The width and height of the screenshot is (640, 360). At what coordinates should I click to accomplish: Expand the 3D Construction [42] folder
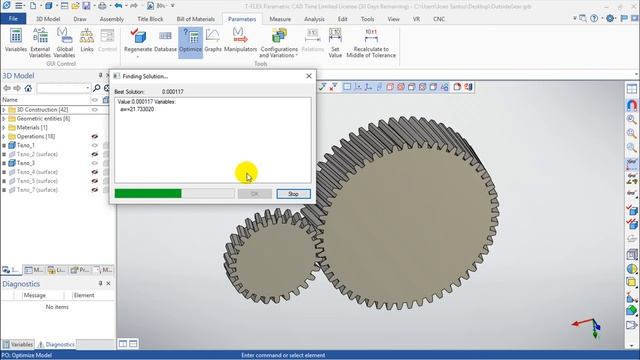(4, 110)
